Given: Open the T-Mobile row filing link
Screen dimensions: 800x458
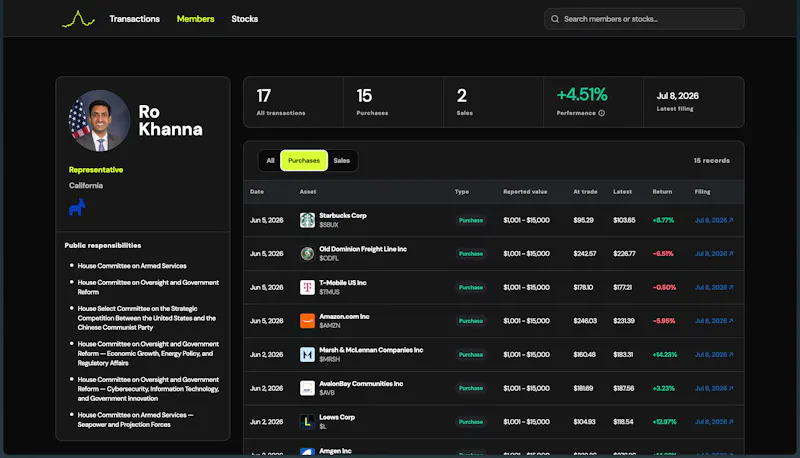Looking at the screenshot, I should point(714,287).
